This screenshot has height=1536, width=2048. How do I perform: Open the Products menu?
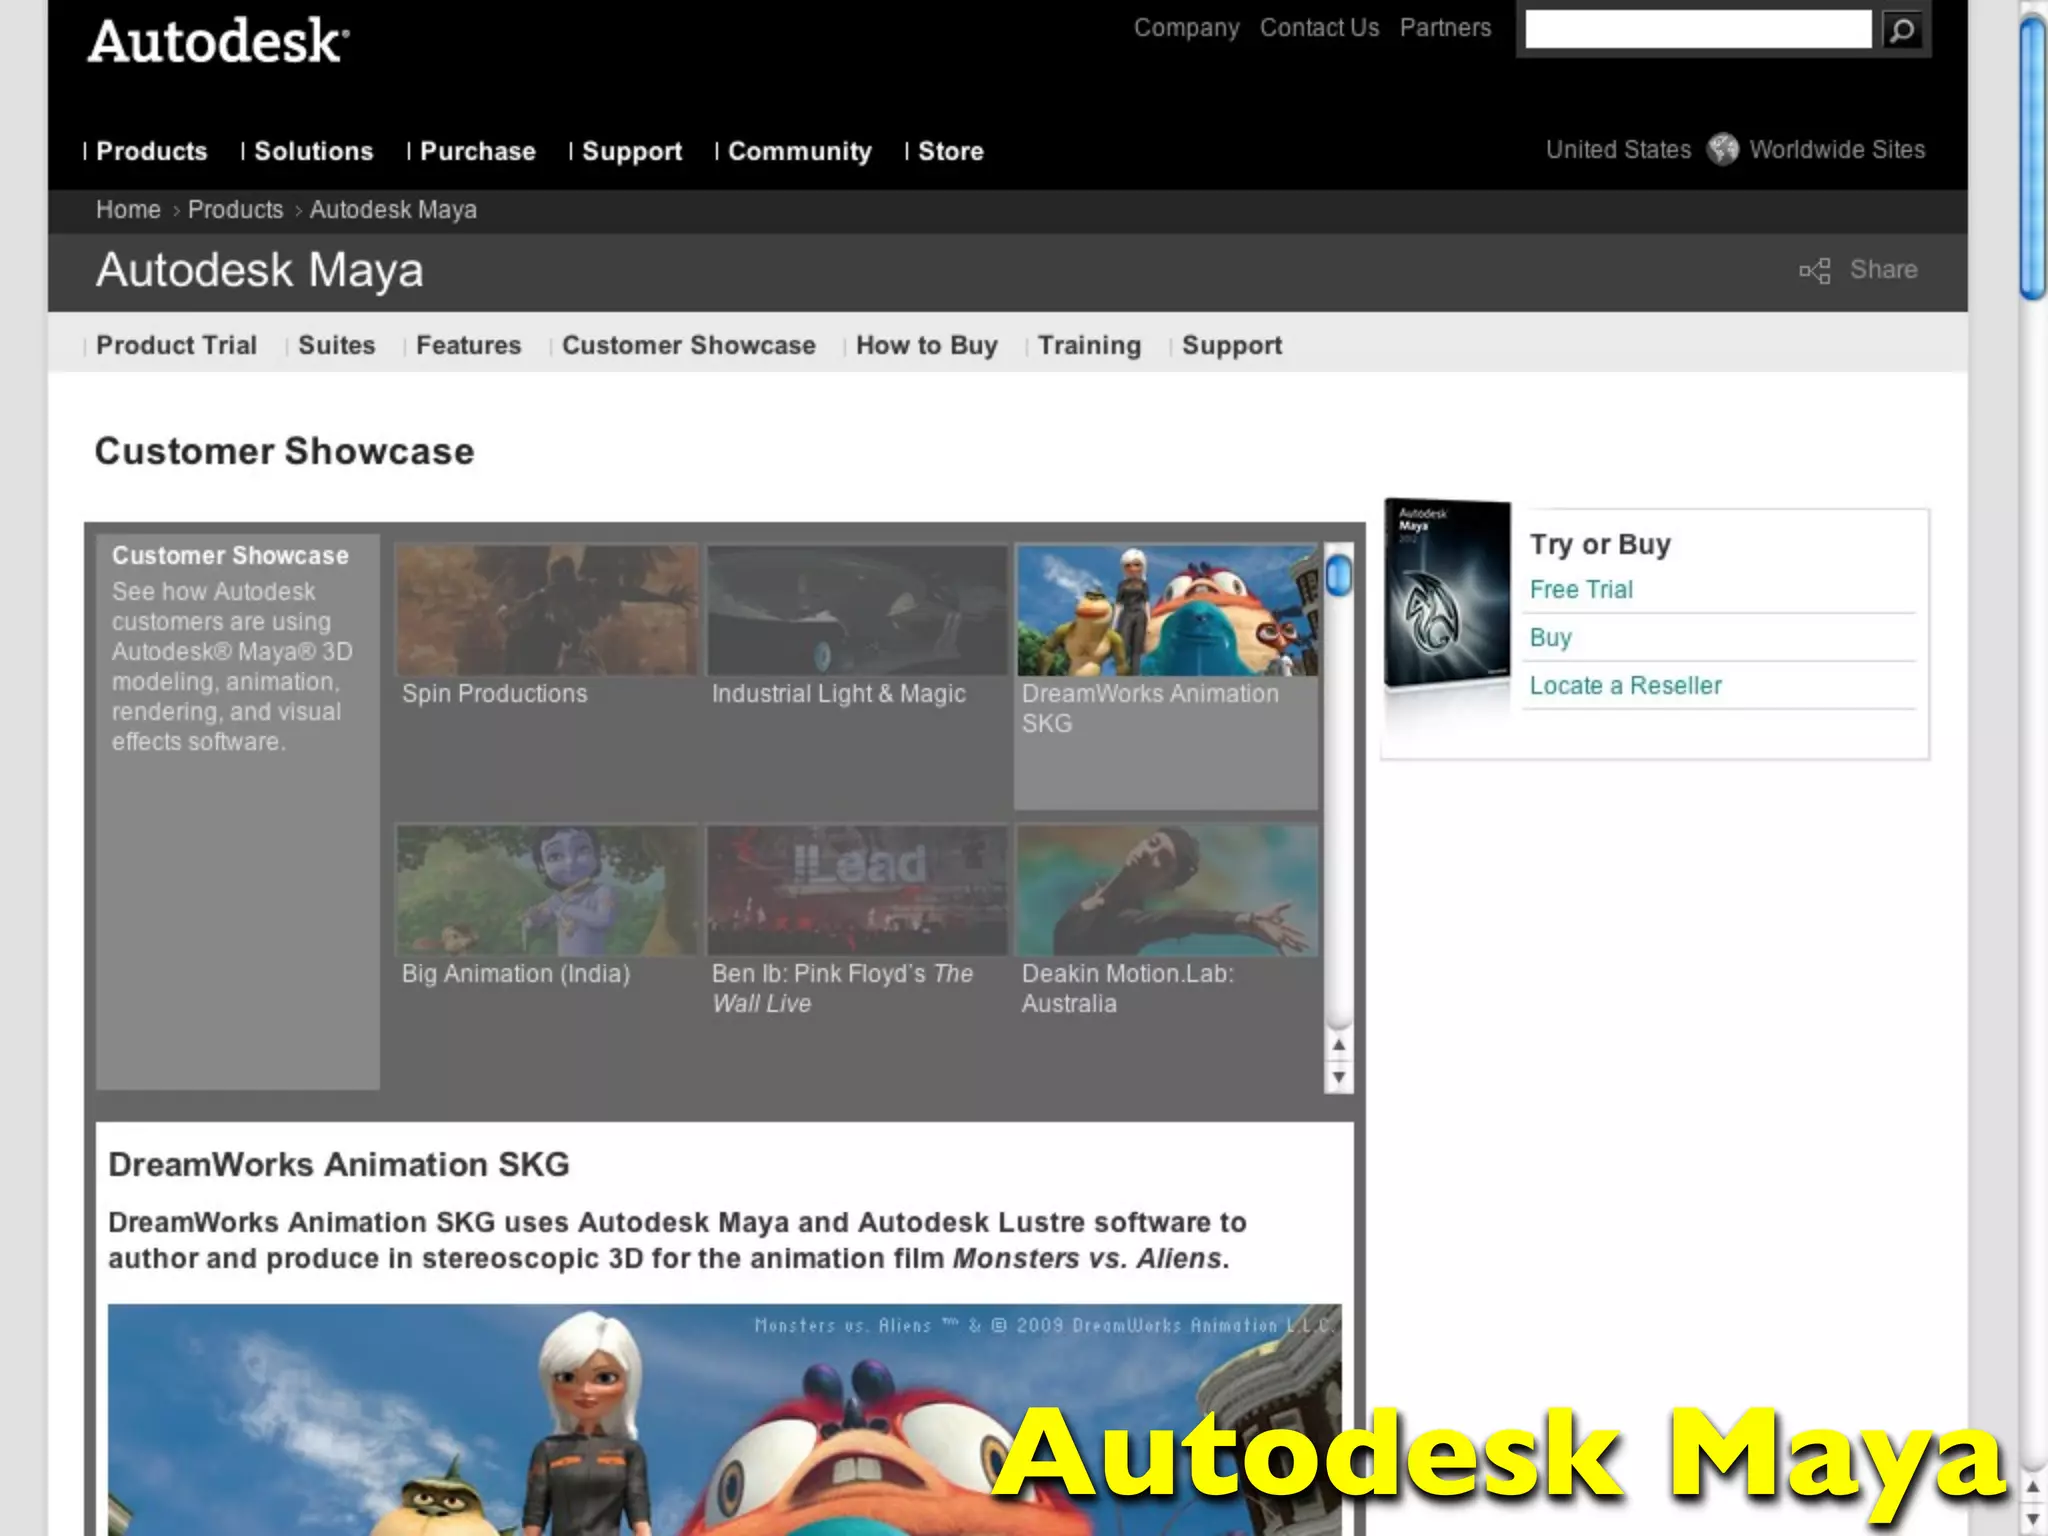tap(151, 151)
